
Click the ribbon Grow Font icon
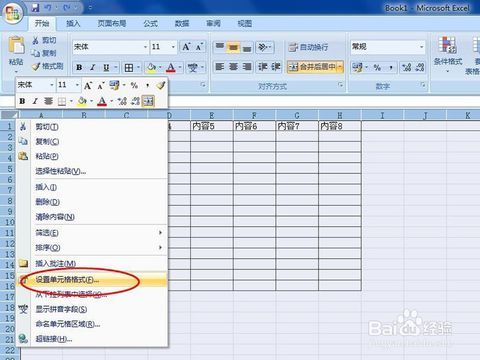pyautogui.click(x=186, y=47)
